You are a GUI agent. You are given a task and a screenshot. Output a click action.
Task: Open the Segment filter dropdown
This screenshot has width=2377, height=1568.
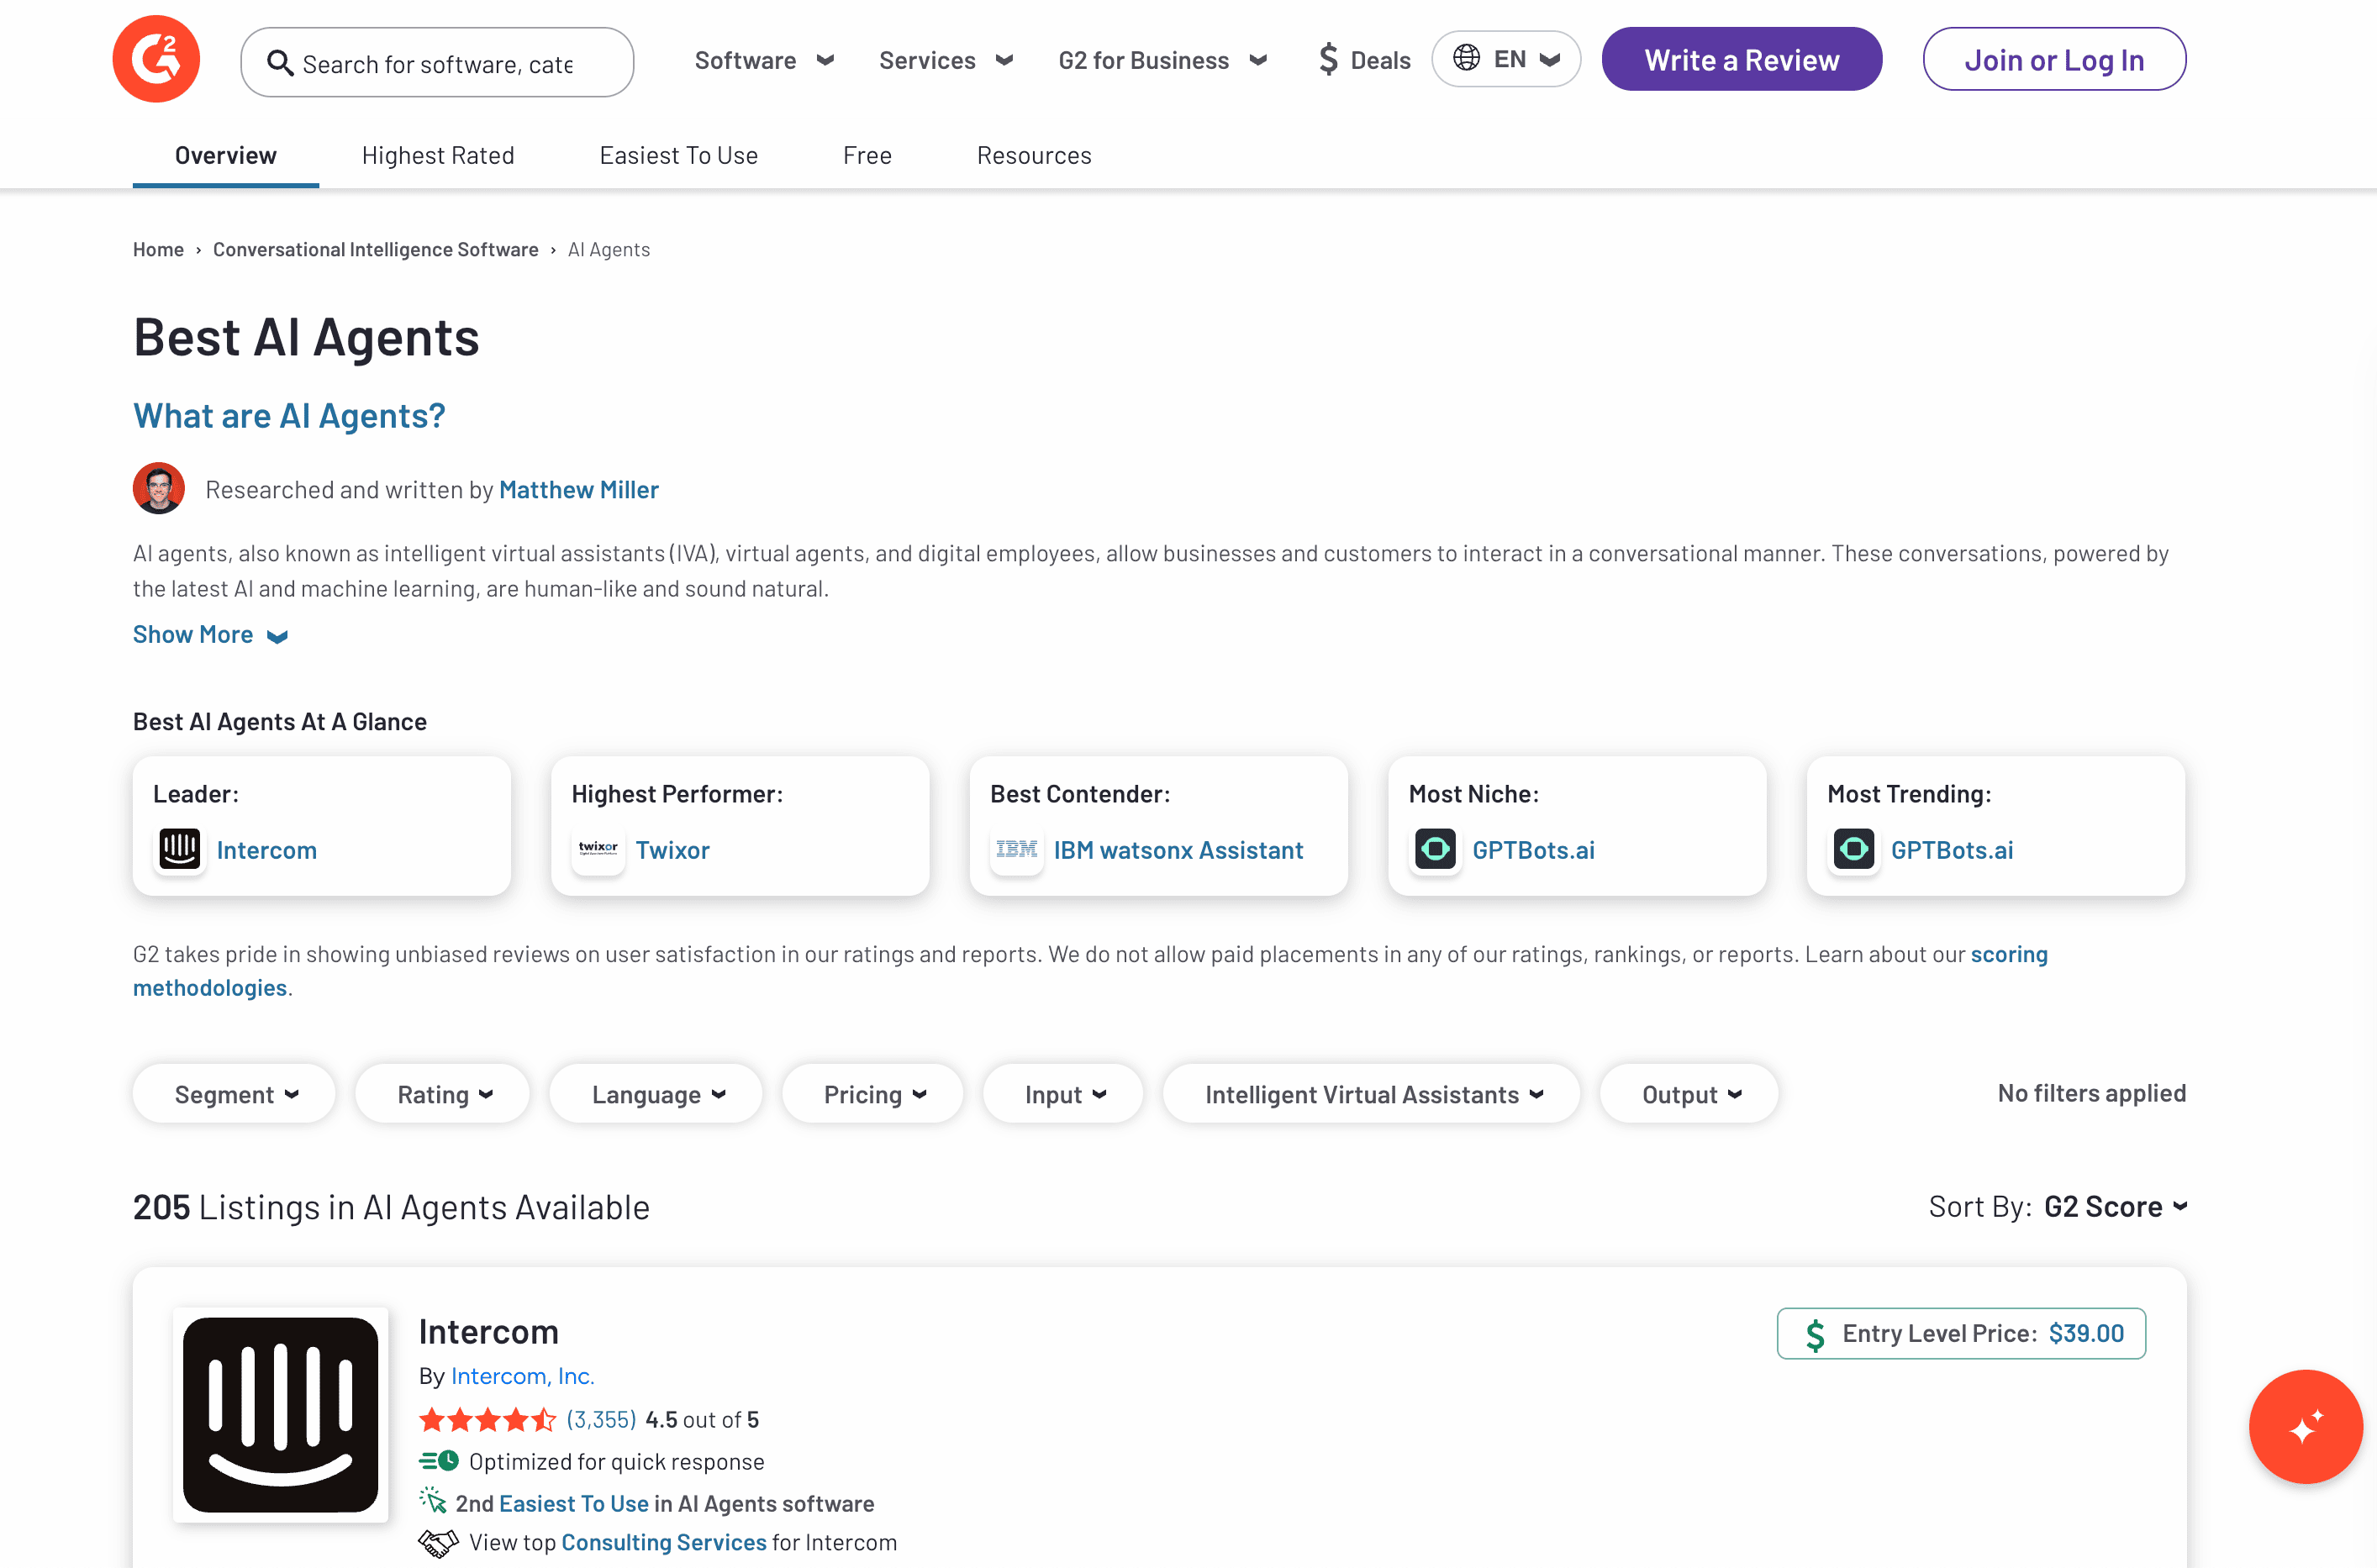pos(235,1094)
